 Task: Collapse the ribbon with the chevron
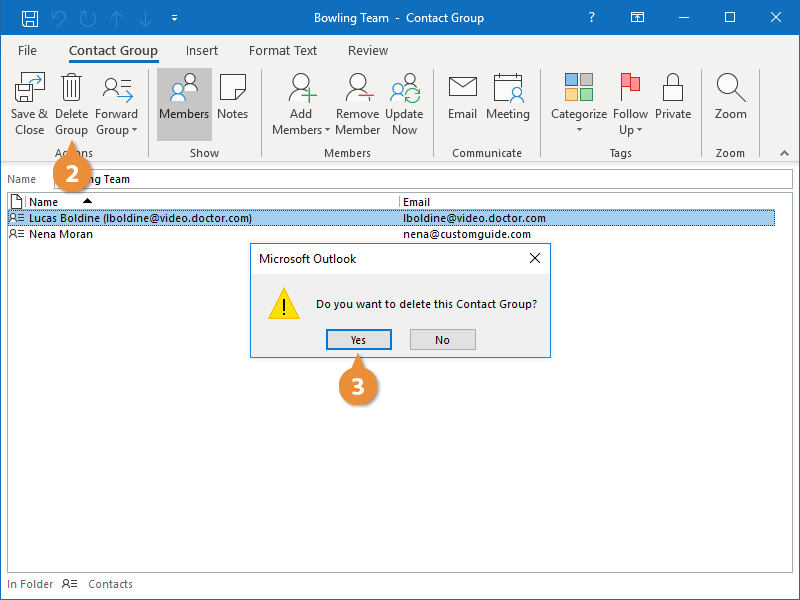(x=783, y=153)
